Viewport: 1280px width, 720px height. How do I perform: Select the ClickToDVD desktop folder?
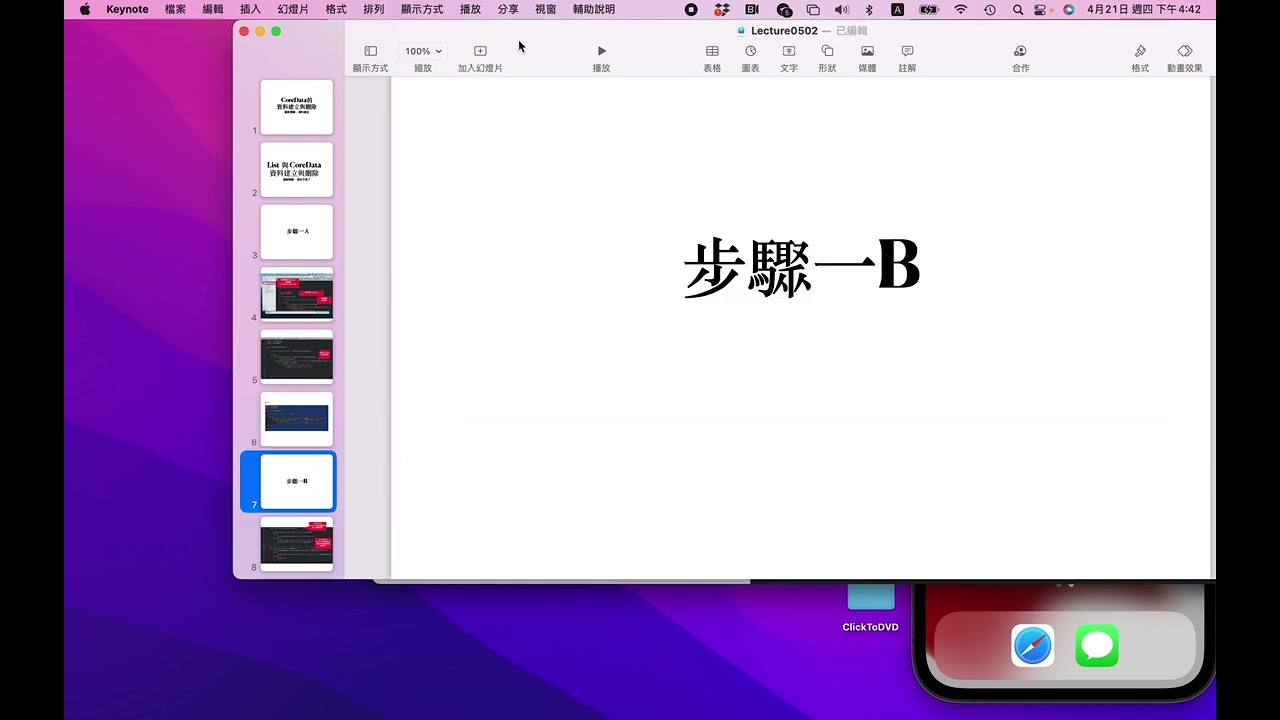point(871,606)
